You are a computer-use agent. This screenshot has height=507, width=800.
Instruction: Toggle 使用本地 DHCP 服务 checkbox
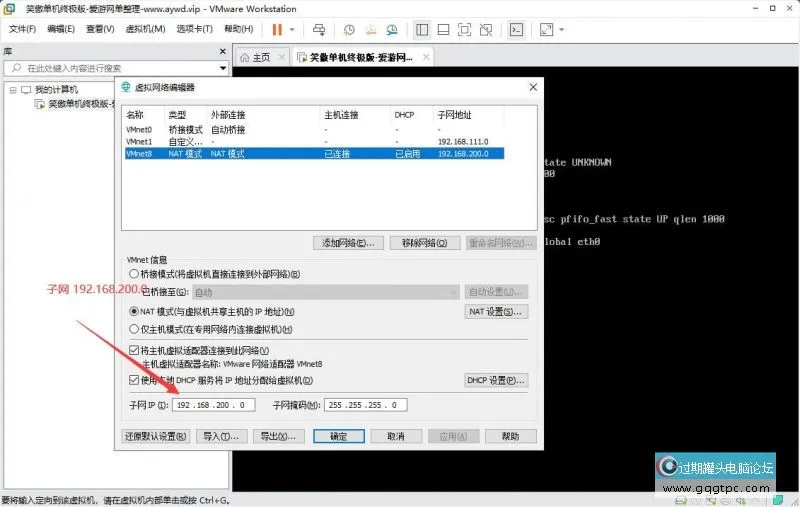pyautogui.click(x=134, y=380)
